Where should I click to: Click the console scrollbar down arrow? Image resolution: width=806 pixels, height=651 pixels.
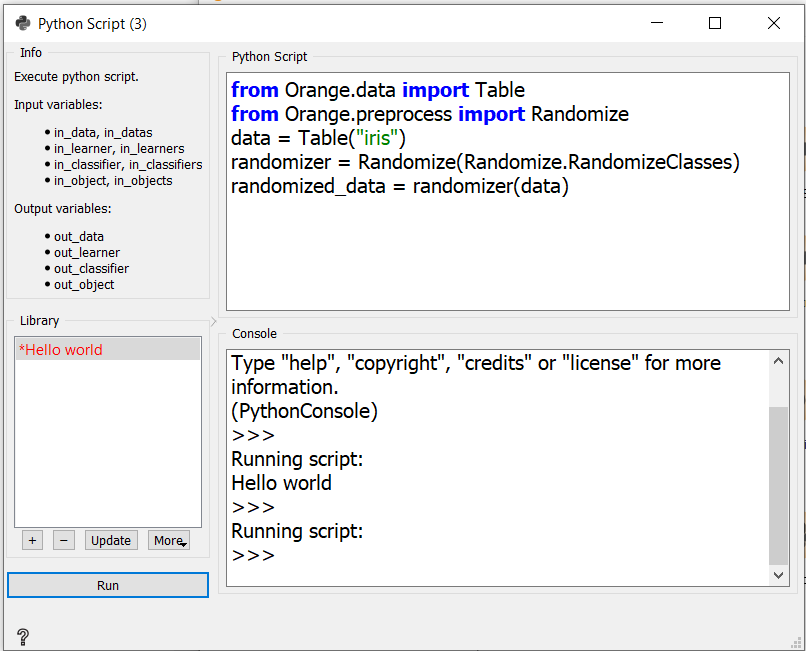[x=779, y=575]
